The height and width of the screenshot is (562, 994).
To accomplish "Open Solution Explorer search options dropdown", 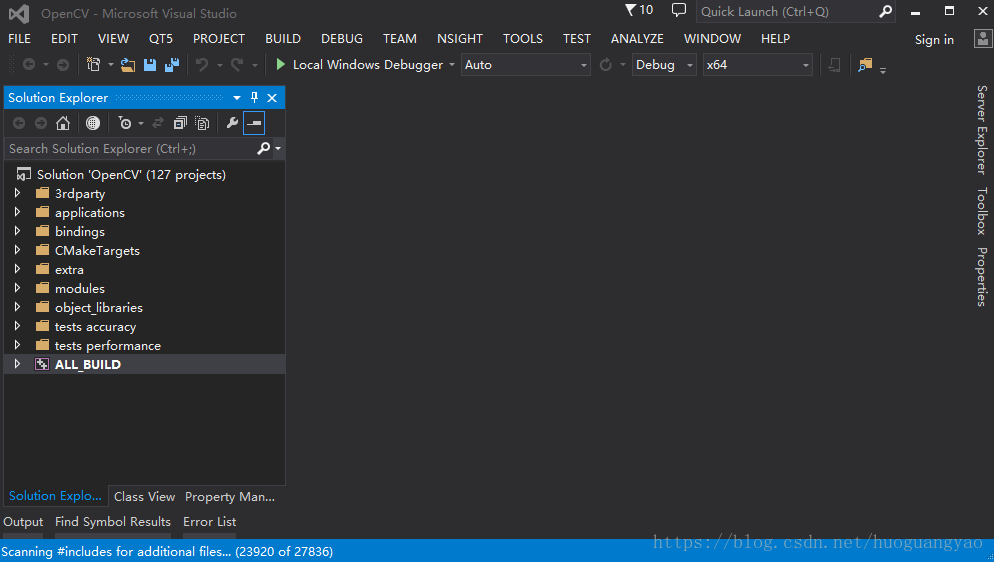I will (278, 149).
